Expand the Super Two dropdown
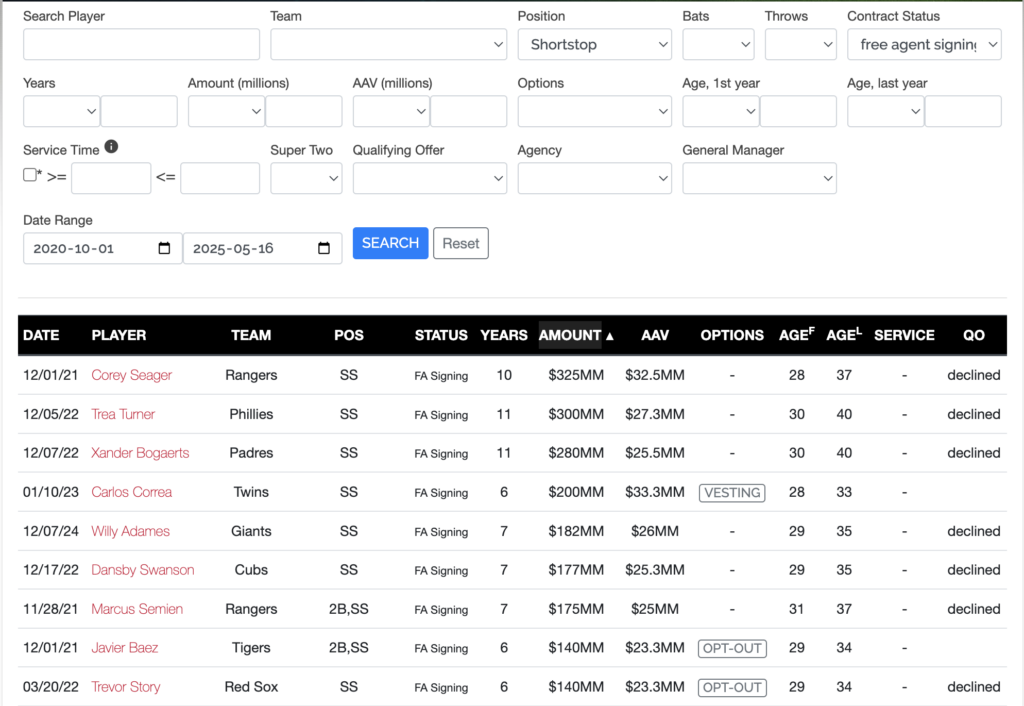 point(306,178)
